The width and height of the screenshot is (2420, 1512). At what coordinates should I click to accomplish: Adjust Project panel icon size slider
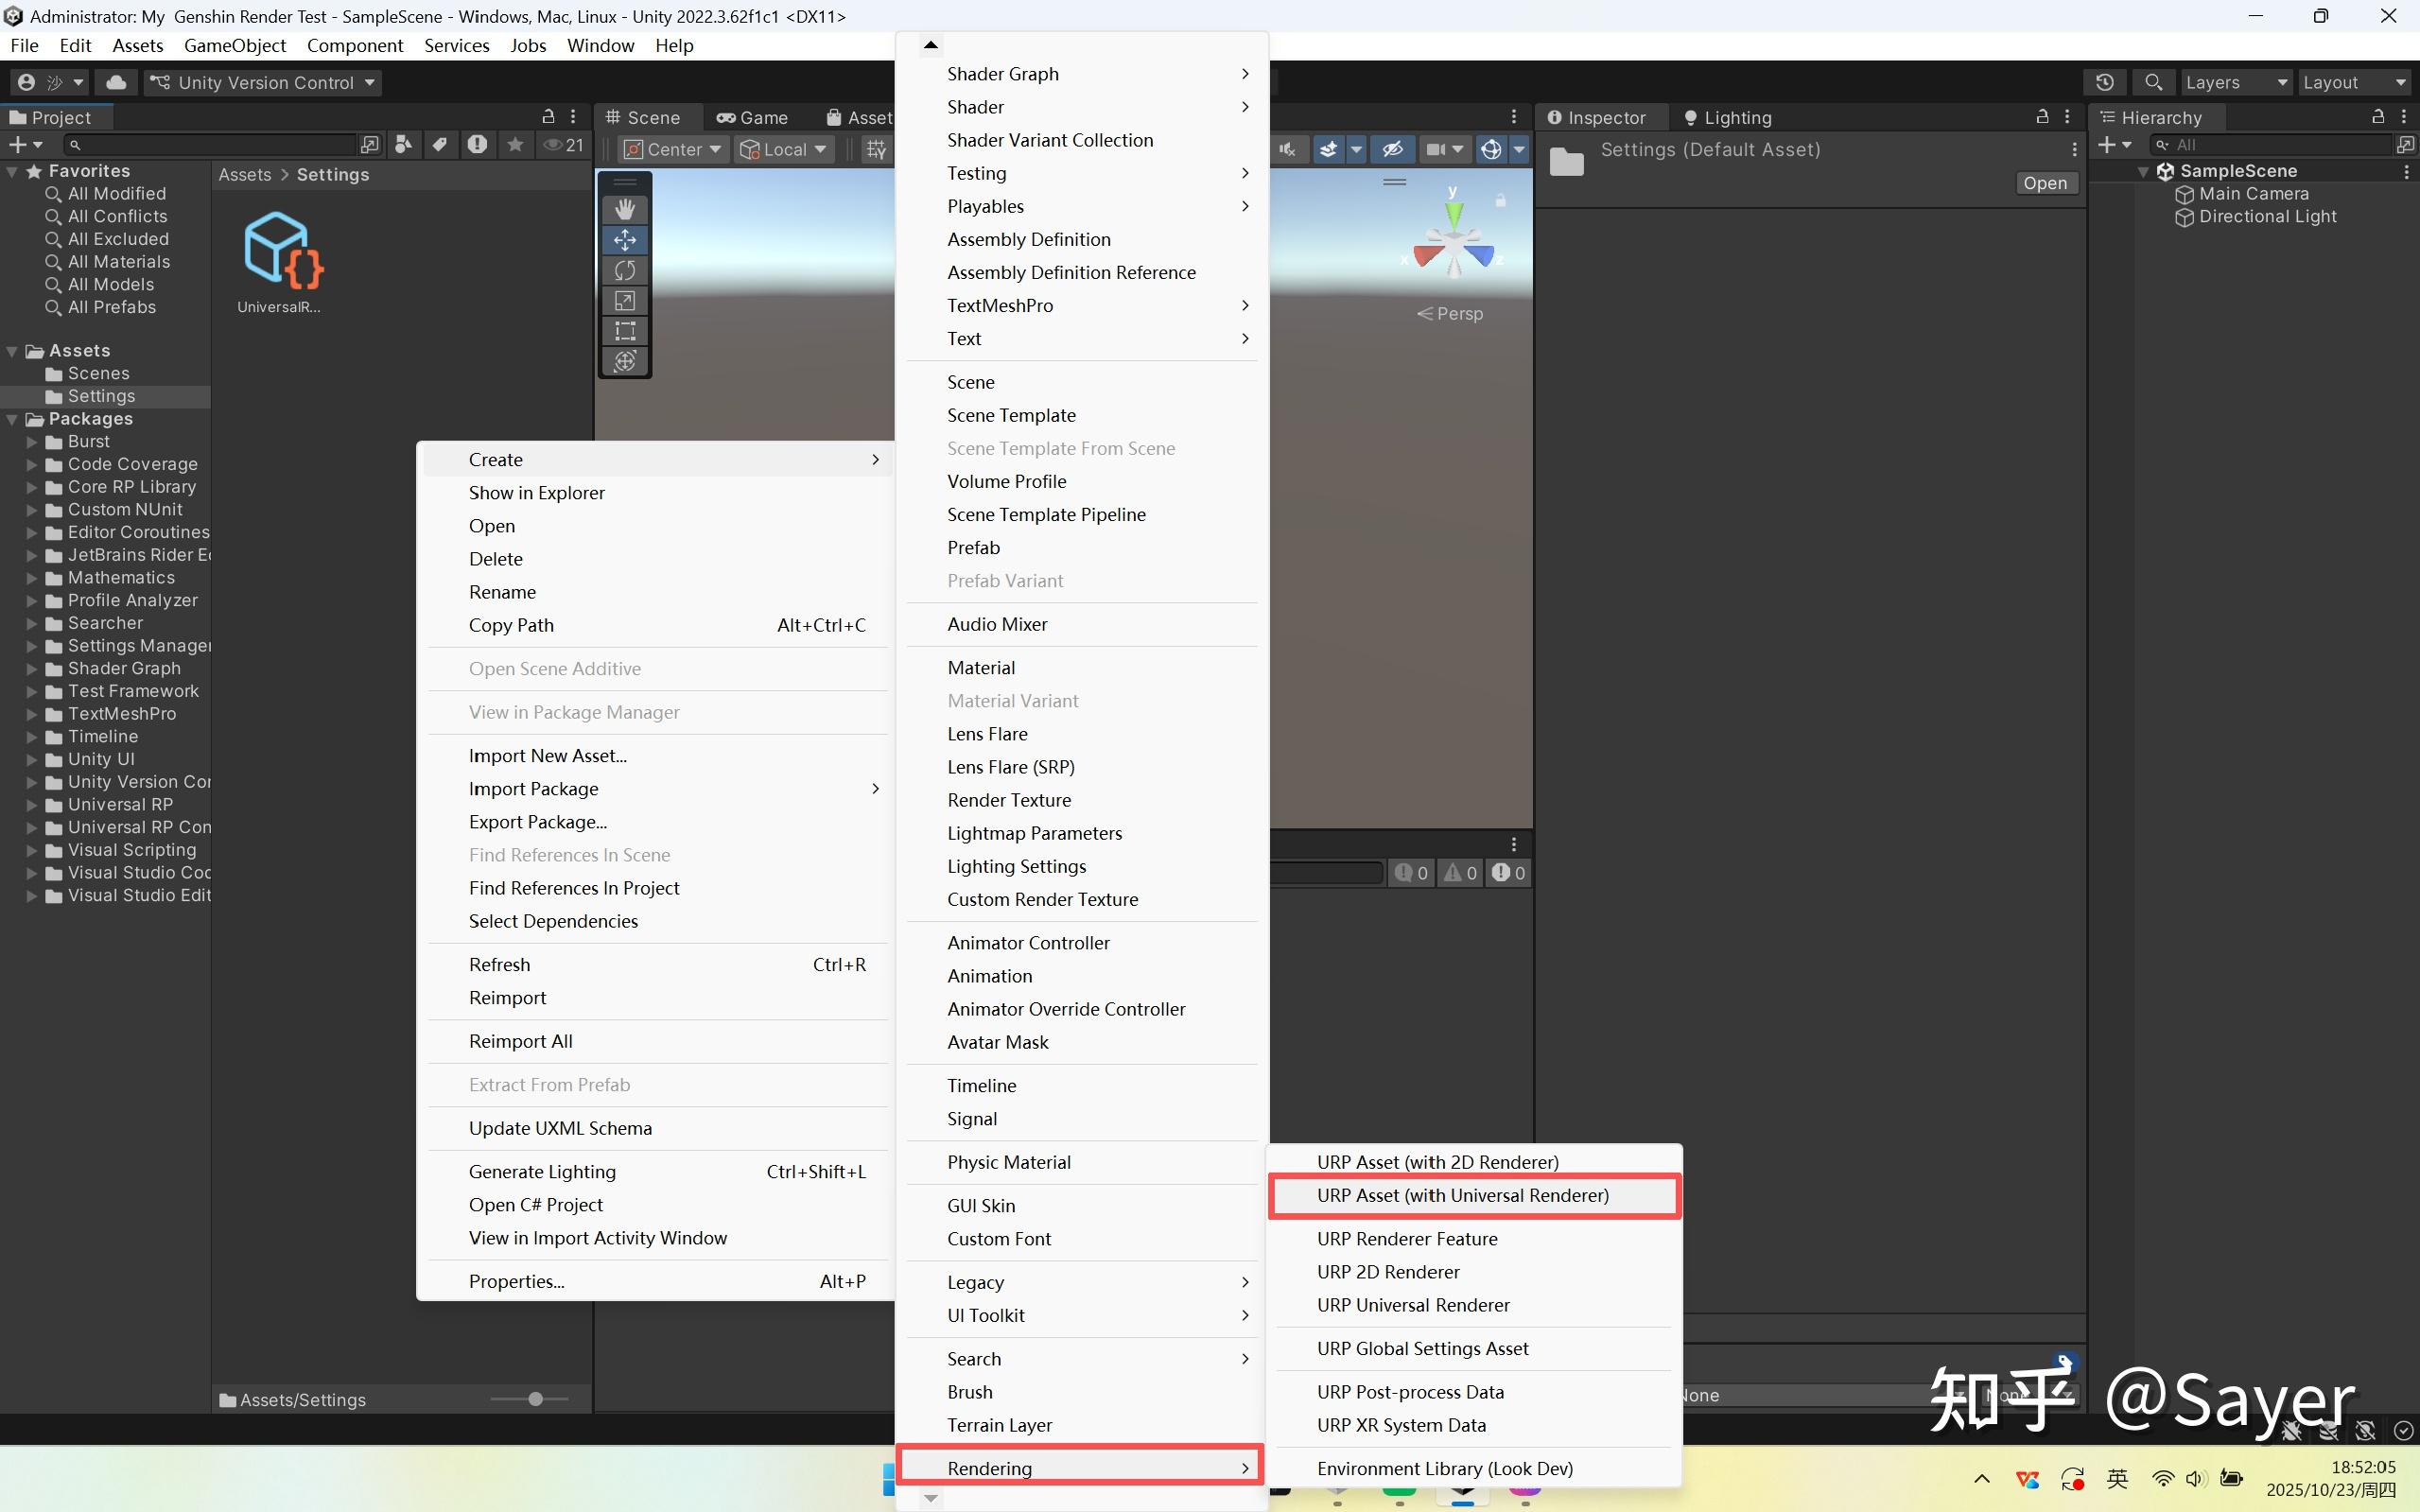tap(535, 1399)
